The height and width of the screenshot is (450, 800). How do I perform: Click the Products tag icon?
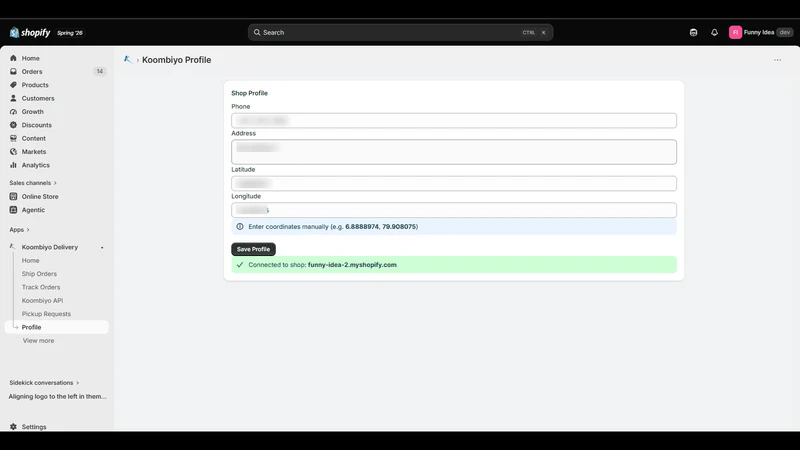(x=13, y=85)
